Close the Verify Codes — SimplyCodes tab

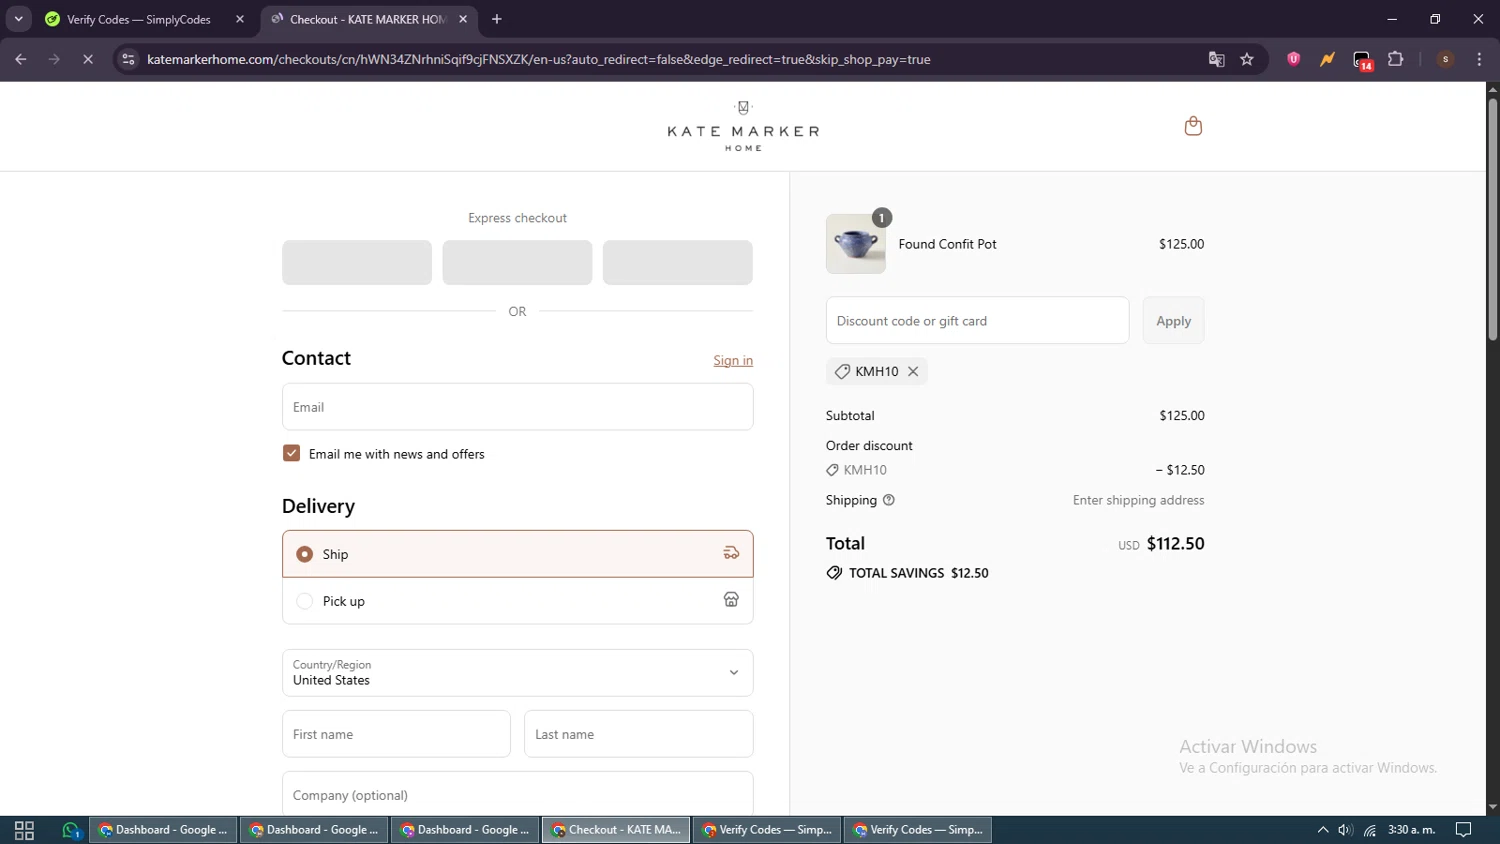[x=240, y=19]
